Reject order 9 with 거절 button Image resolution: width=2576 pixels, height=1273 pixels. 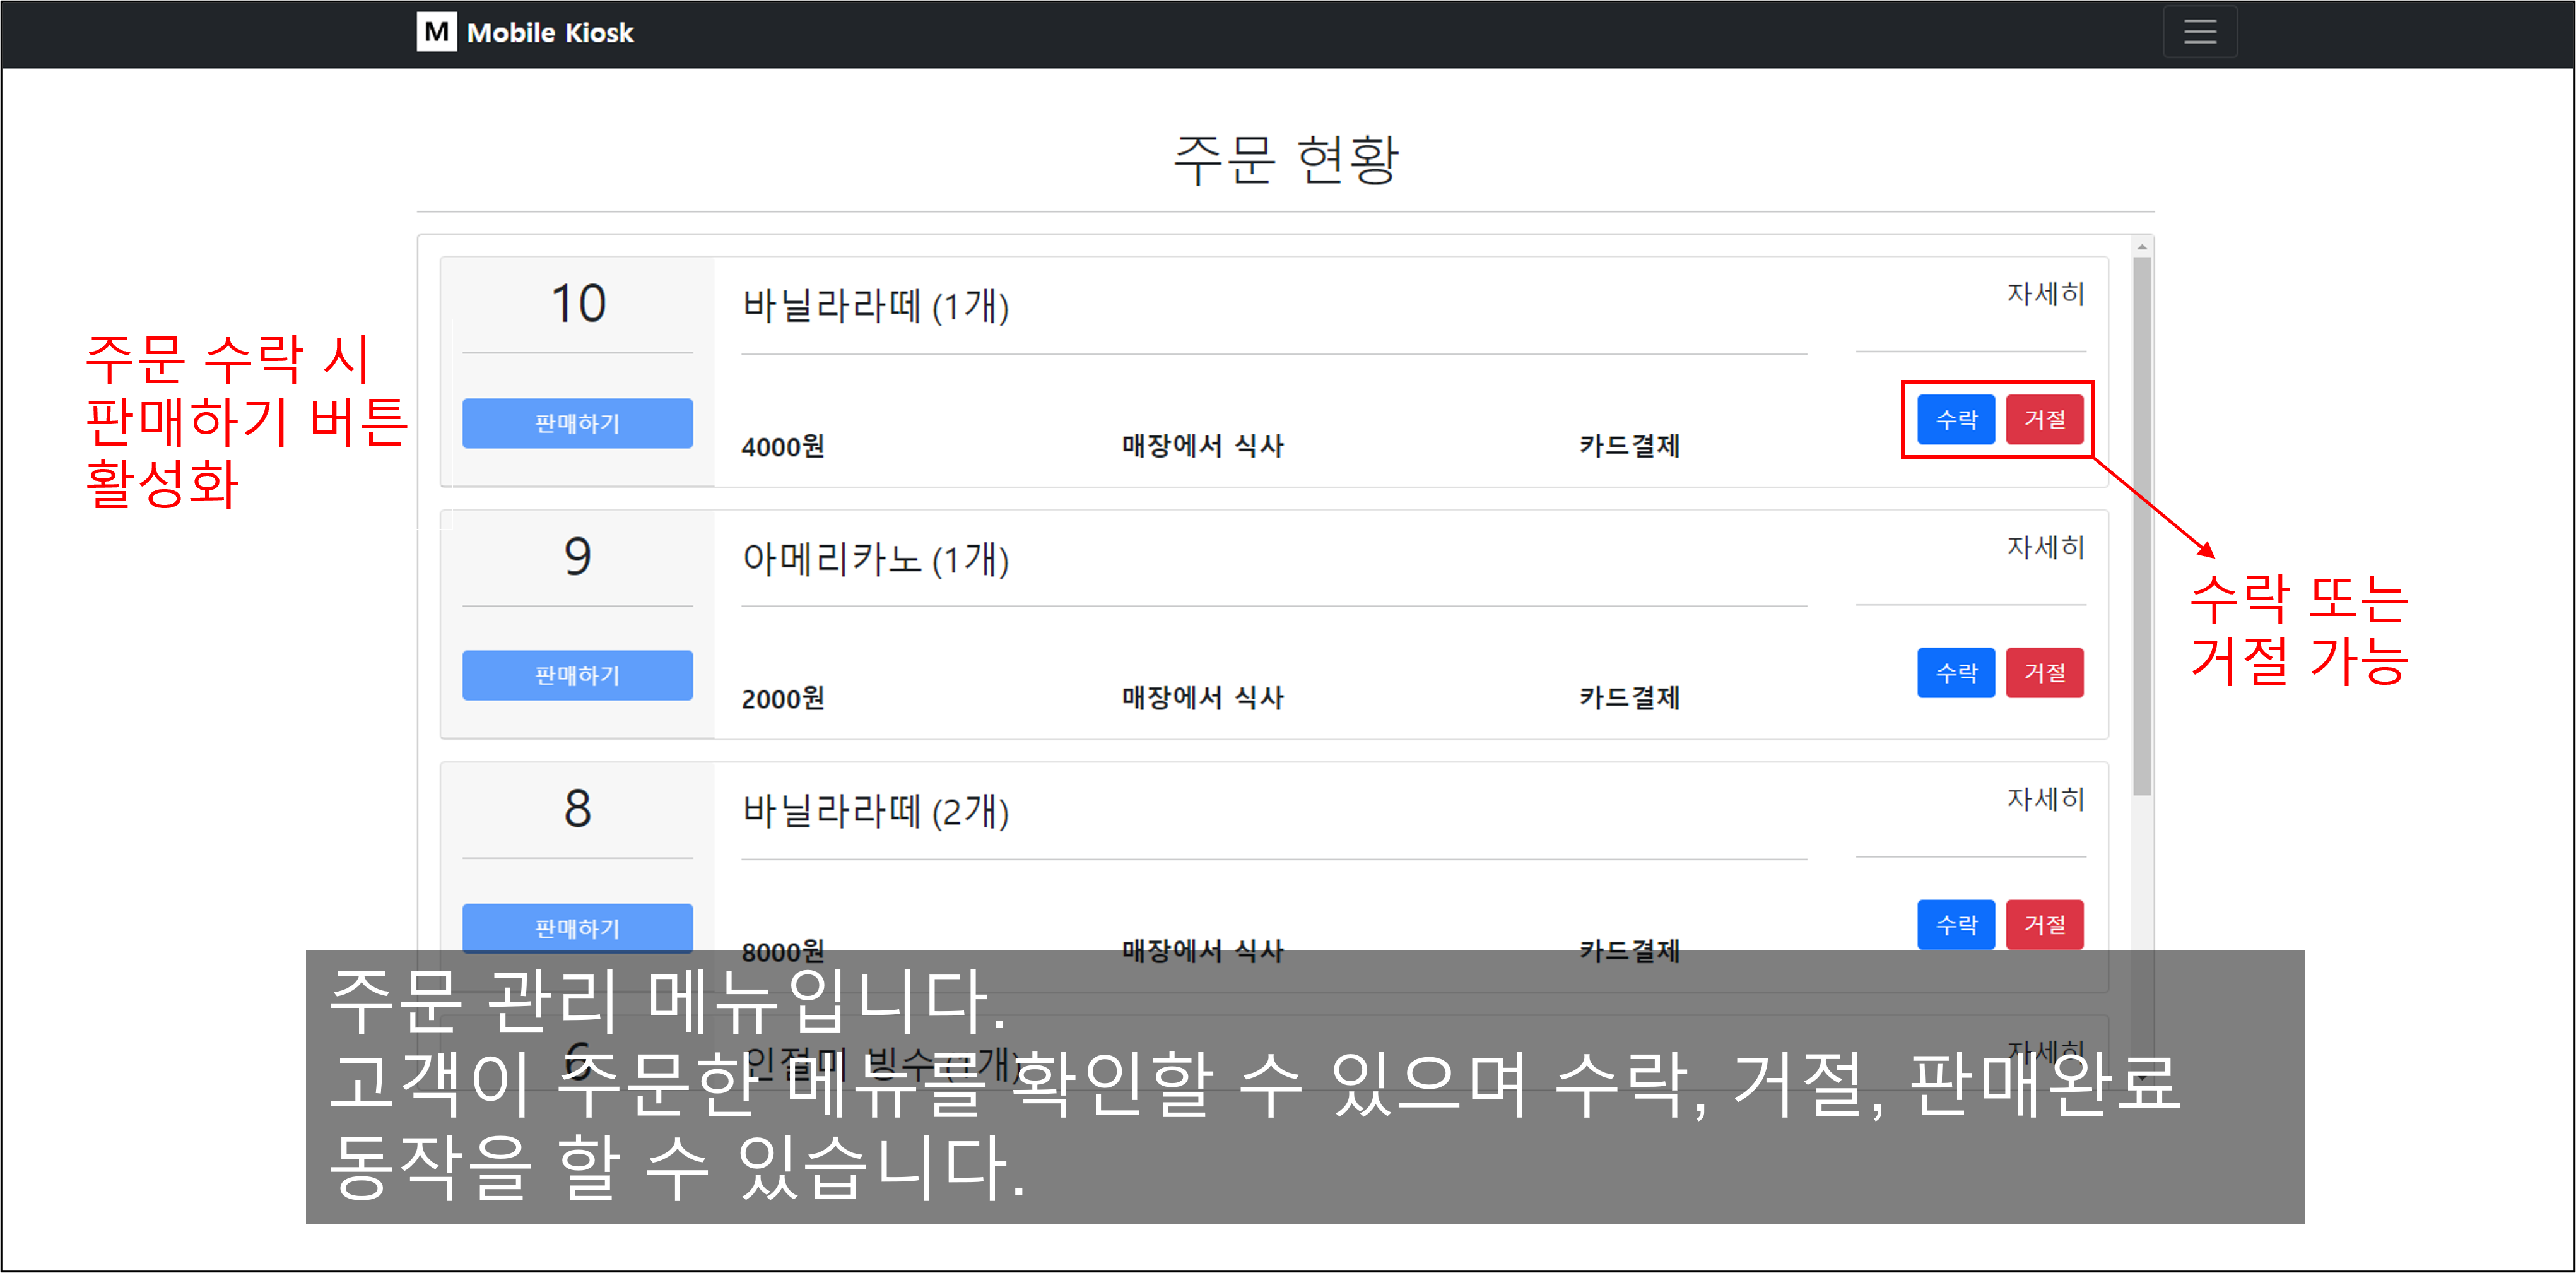(x=2044, y=672)
